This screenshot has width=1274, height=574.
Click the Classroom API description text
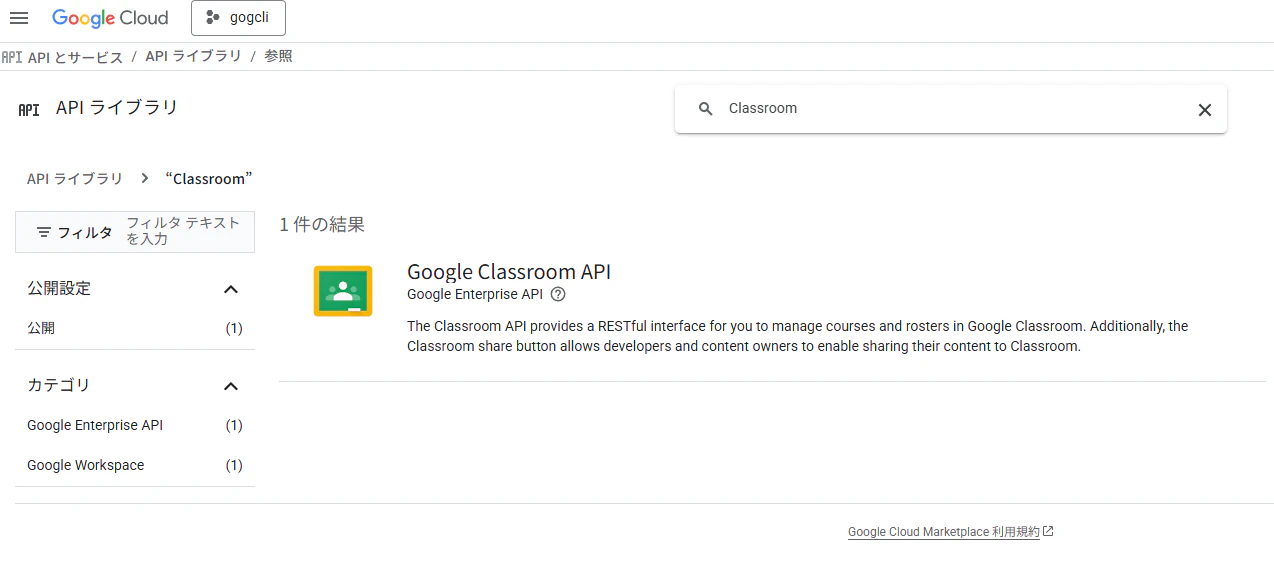click(797, 336)
